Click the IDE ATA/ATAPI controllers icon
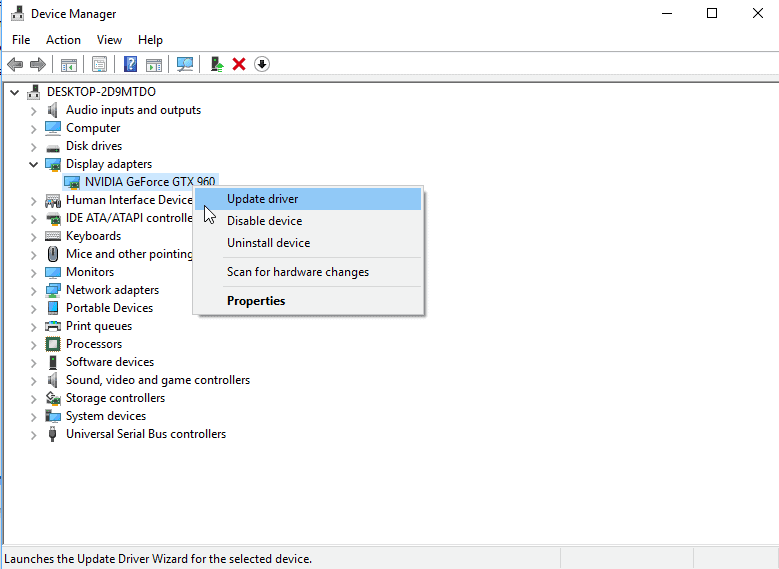 pos(53,218)
